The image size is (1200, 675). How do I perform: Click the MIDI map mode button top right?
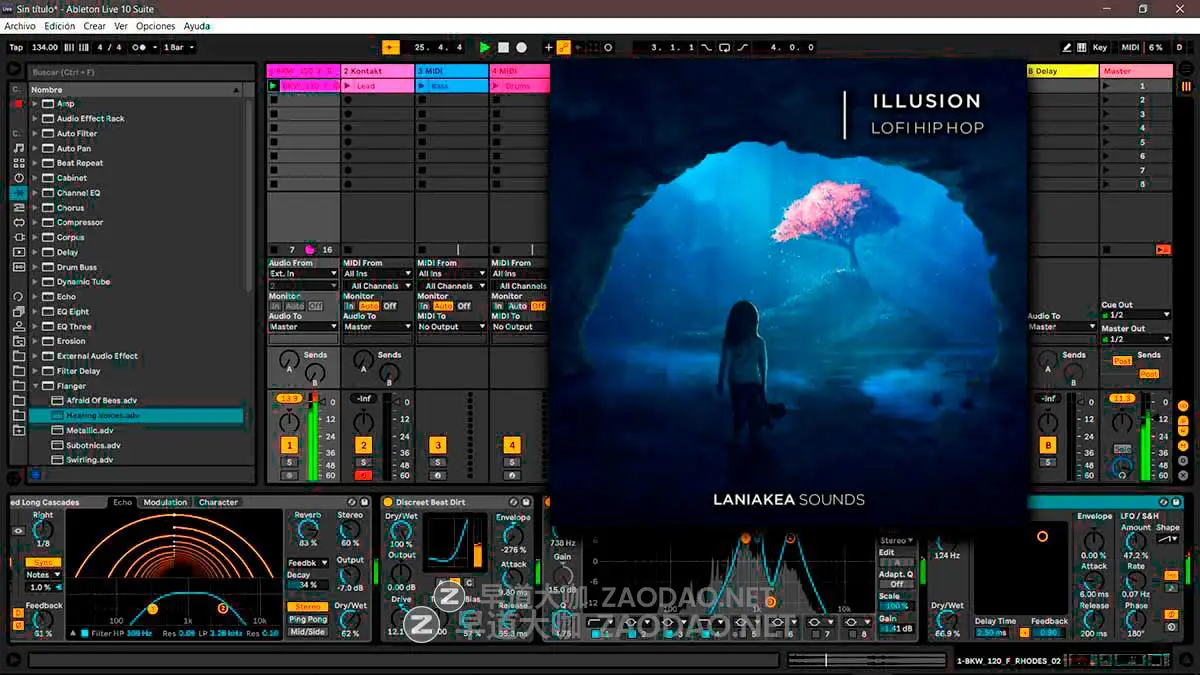point(1131,47)
